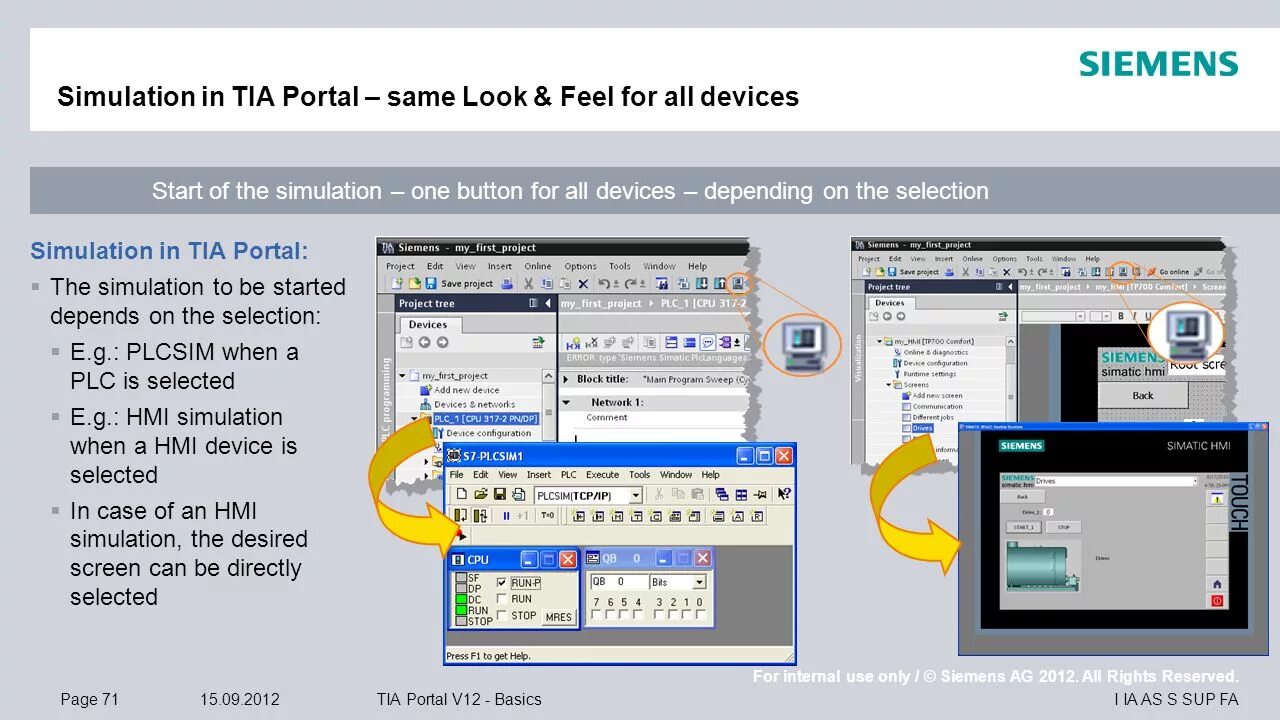Click the Cut scissors icon in left TIA toolbar
The image size is (1280, 720).
[528, 283]
